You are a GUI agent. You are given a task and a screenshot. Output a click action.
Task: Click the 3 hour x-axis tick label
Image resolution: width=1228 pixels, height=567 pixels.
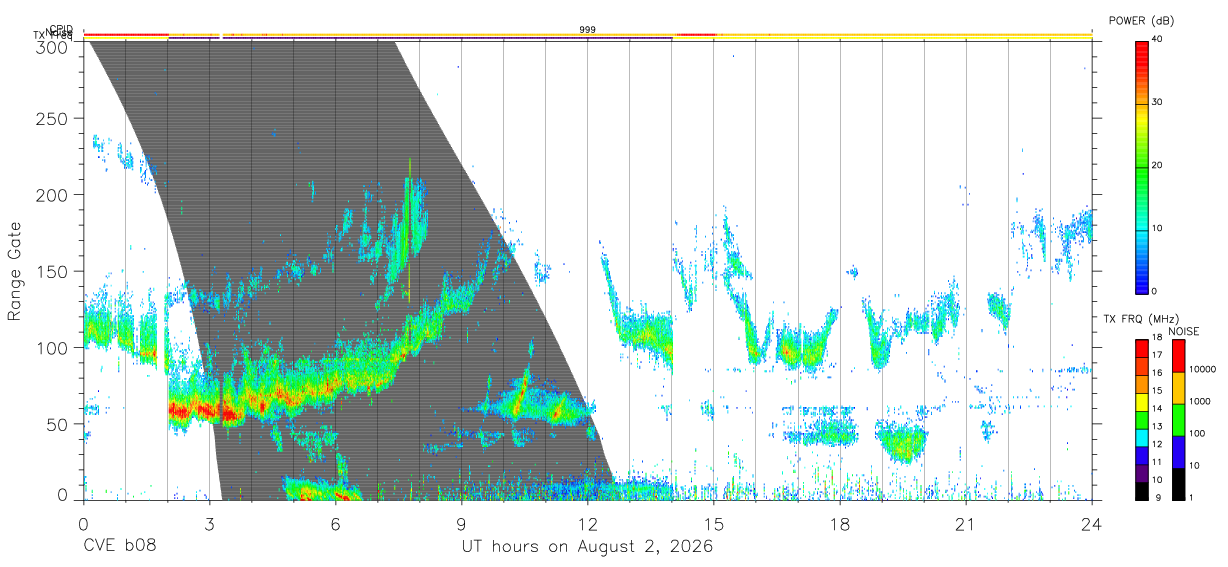[x=209, y=524]
